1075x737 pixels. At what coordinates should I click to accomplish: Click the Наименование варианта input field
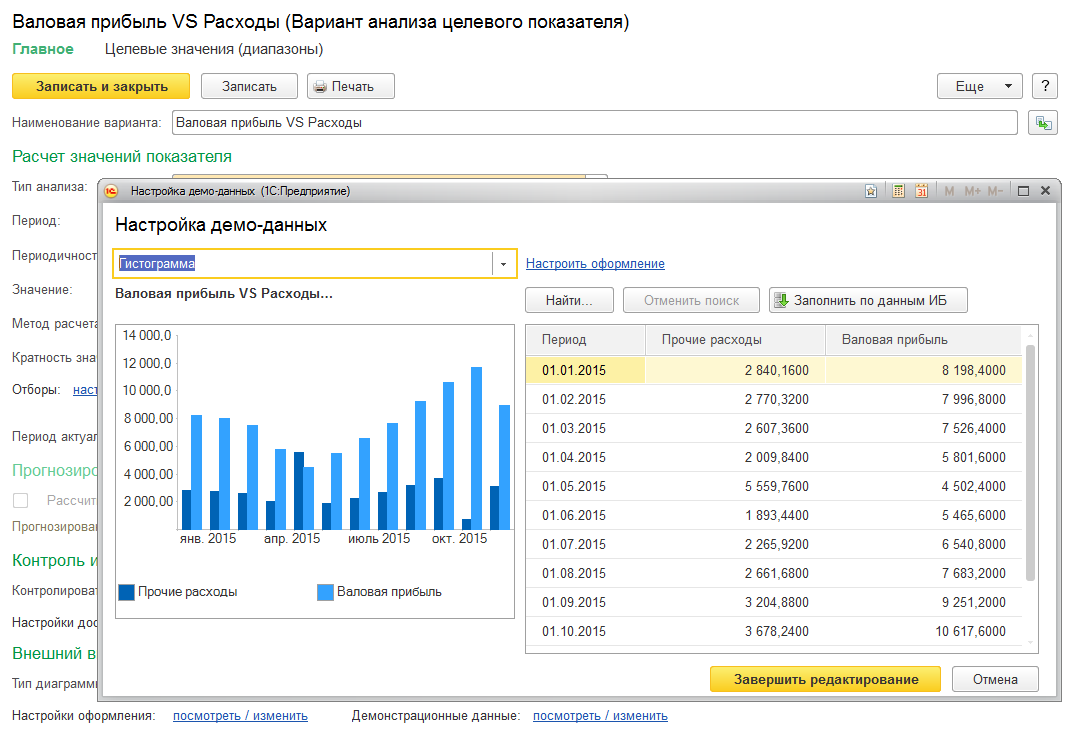(x=595, y=123)
